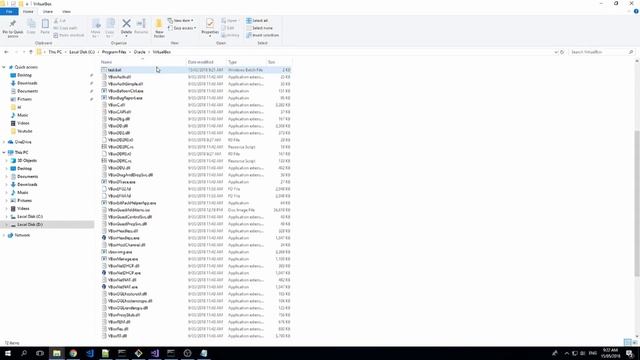
Task: Open Google Chrome from the taskbar
Action: tap(73, 353)
